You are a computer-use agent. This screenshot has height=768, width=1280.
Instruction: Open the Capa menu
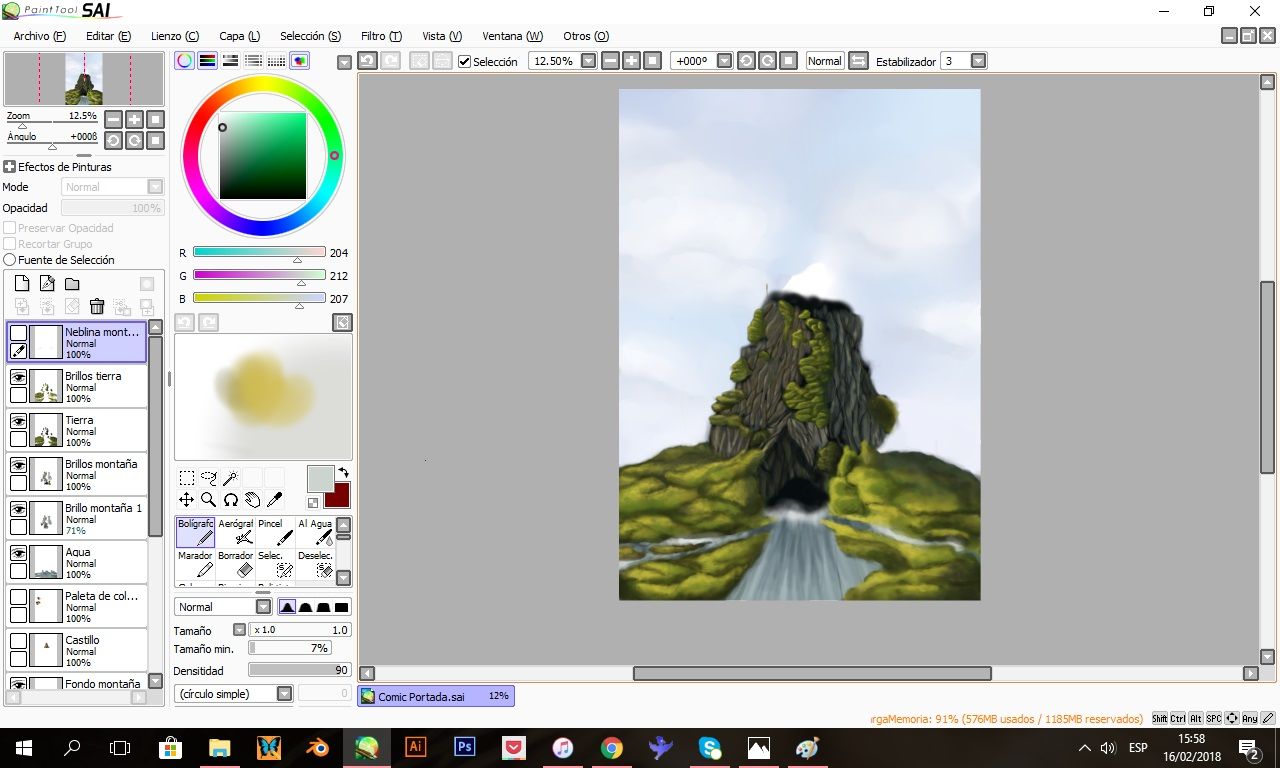pos(240,36)
